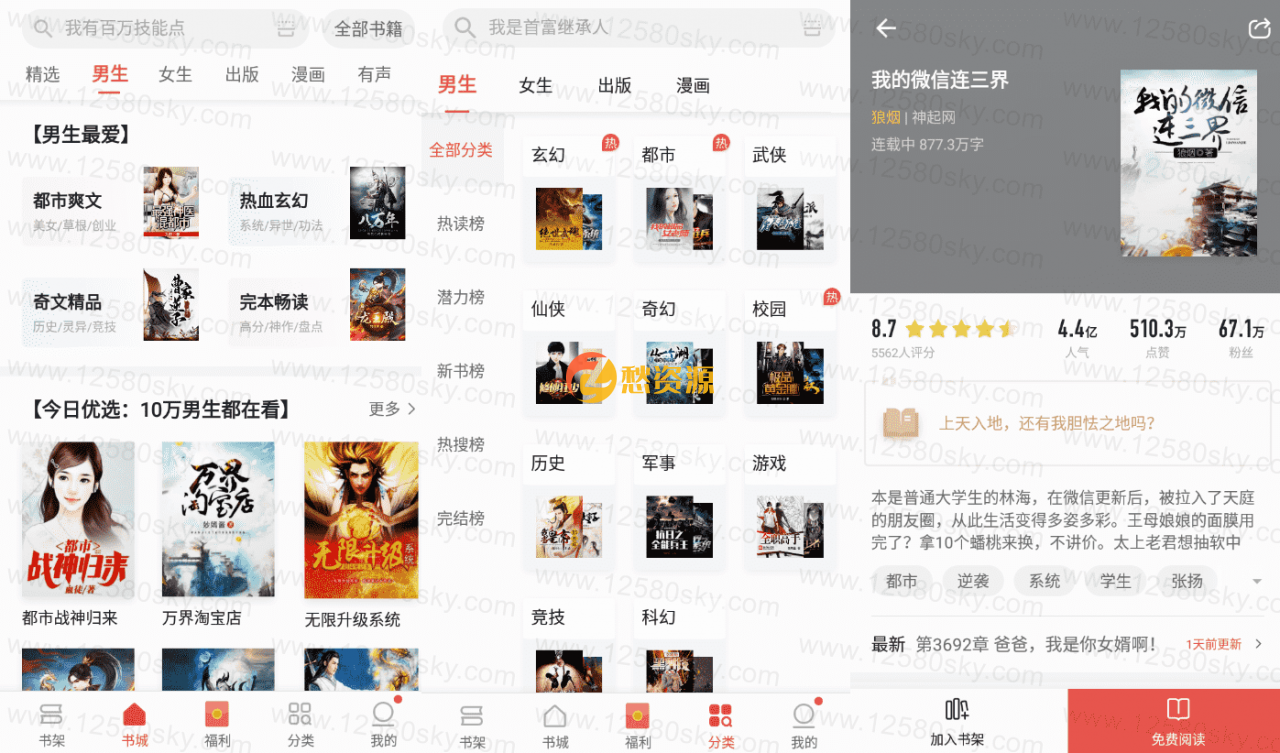Click the open book icon beside 上天入地 quote
Screen dimensions: 1280x753
point(900,423)
